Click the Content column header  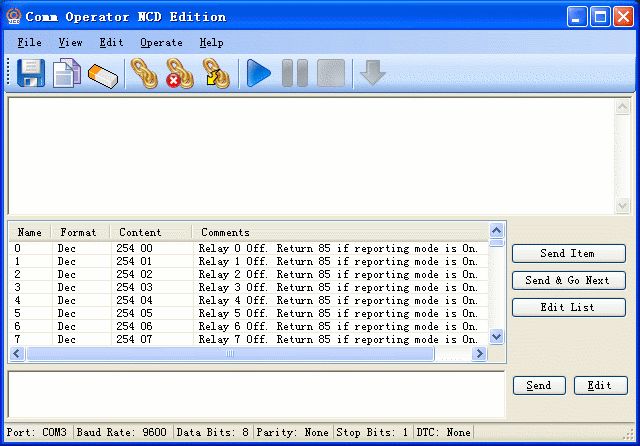coord(151,232)
